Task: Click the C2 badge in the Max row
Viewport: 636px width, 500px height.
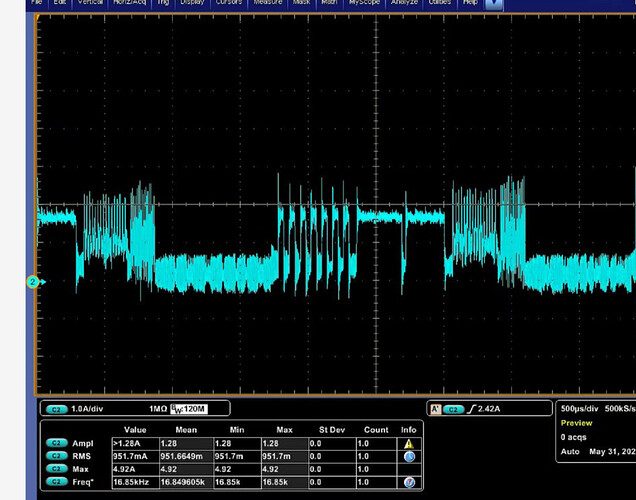Action: 57,469
